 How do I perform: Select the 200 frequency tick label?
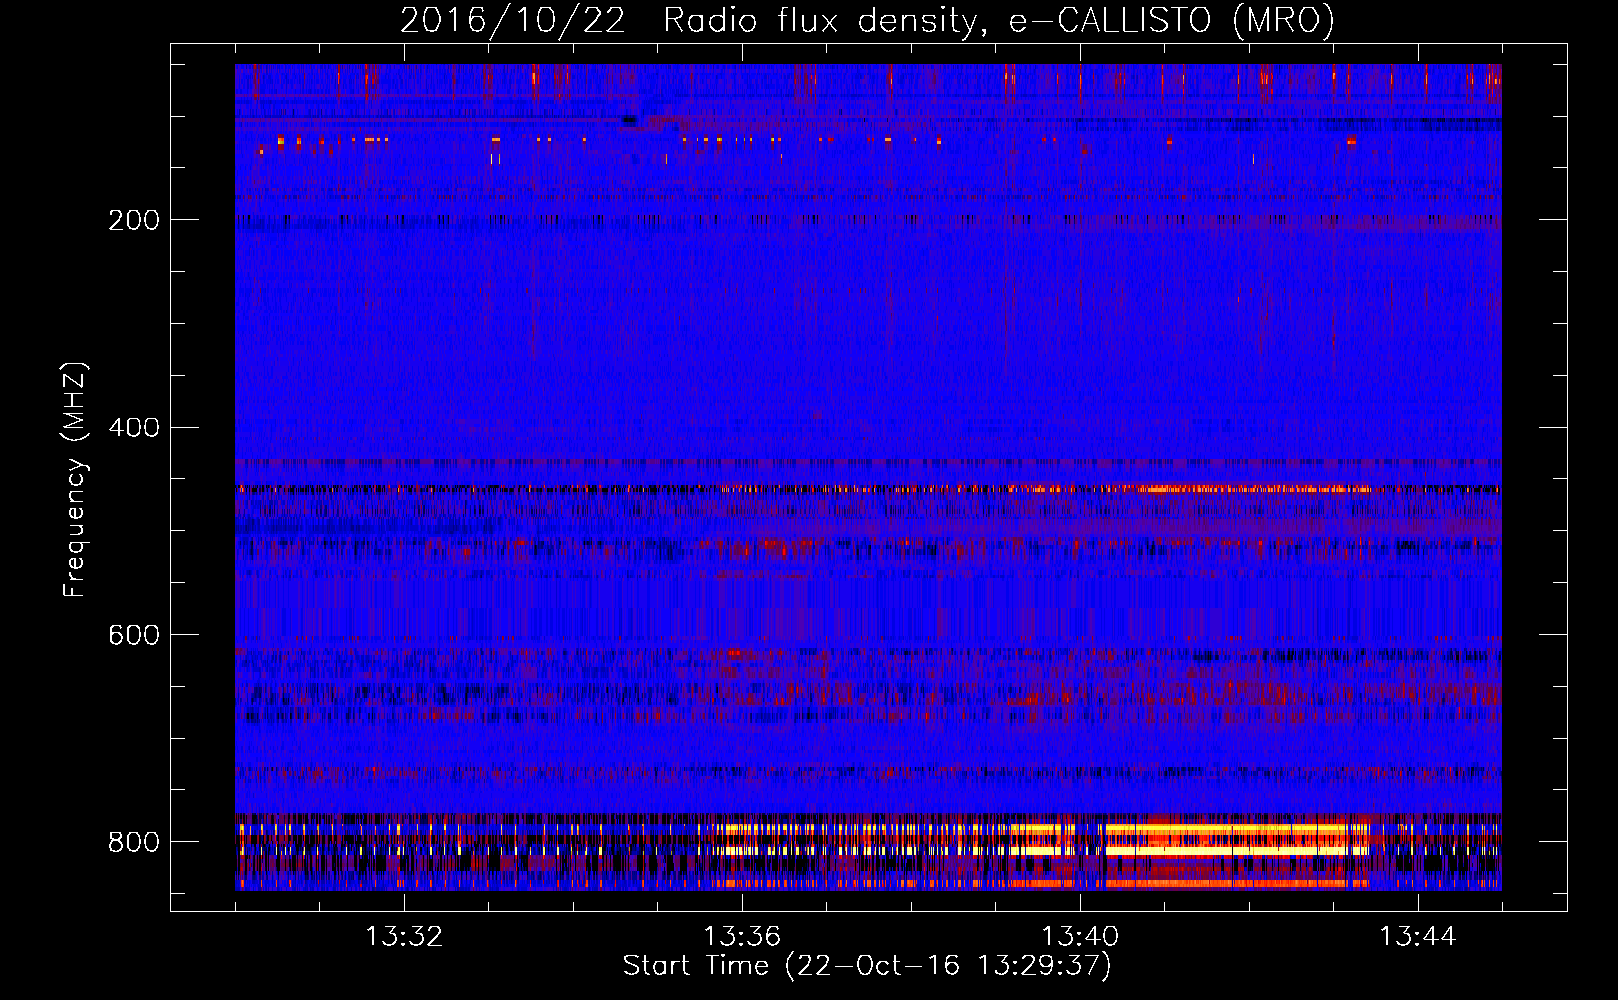pos(134,220)
